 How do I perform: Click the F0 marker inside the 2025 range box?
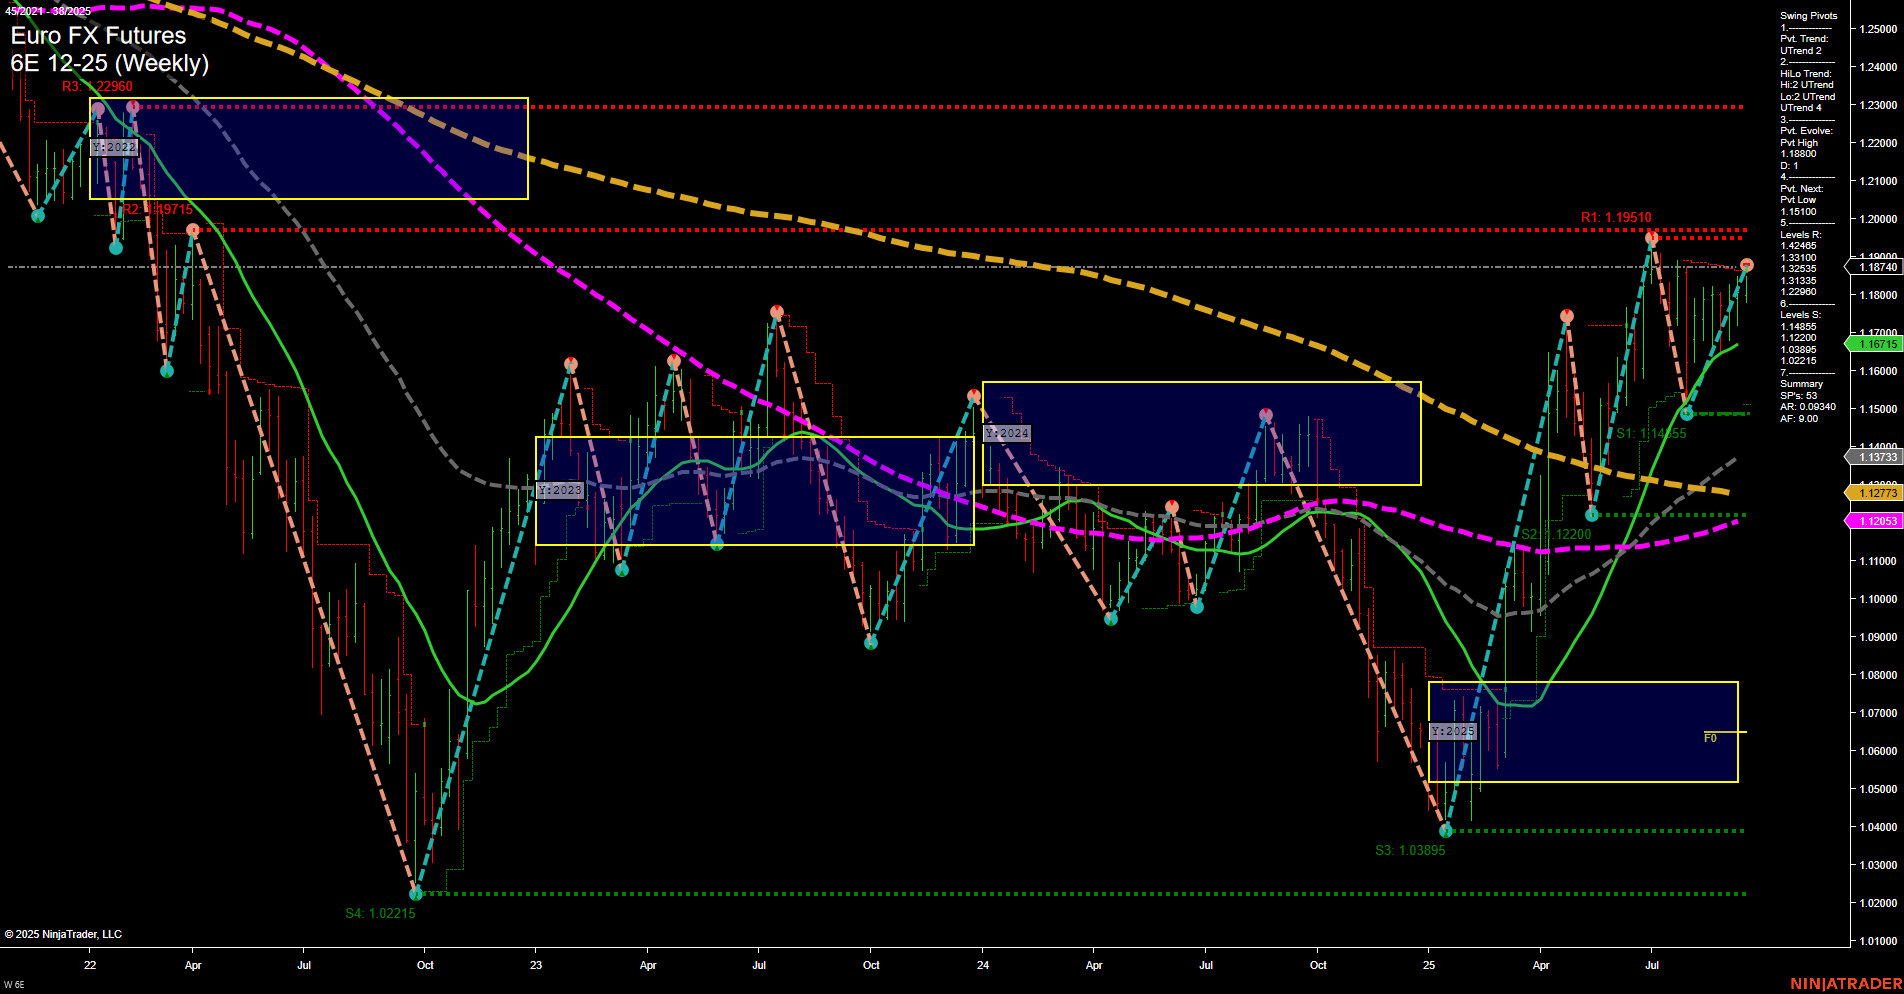1710,737
